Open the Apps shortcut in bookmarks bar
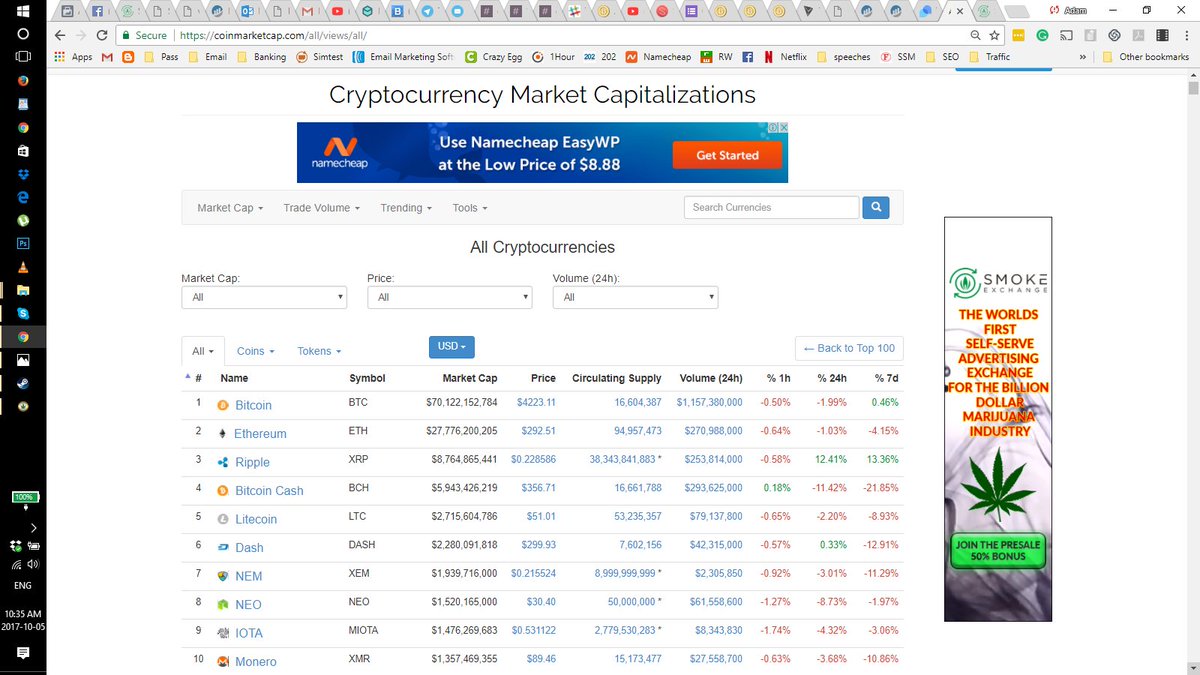The width and height of the screenshot is (1200, 675). (73, 57)
